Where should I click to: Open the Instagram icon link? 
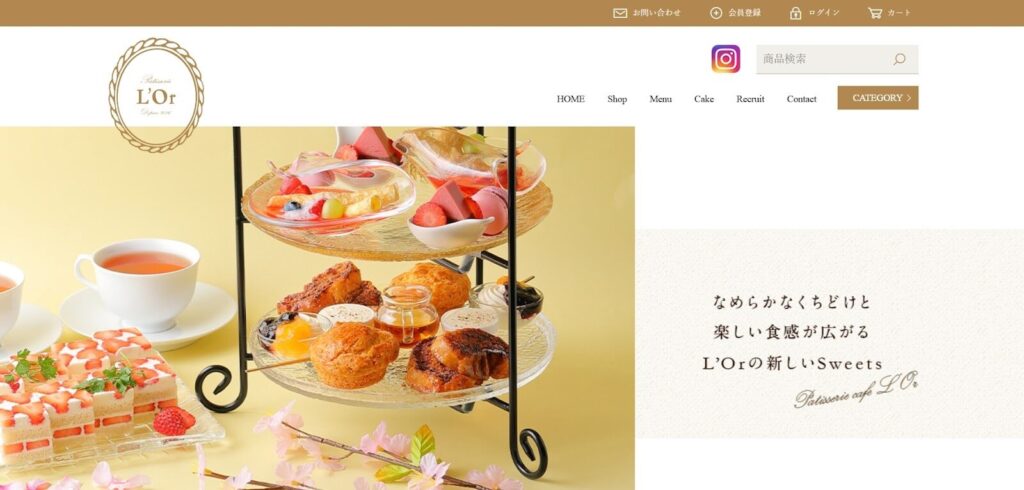click(726, 59)
